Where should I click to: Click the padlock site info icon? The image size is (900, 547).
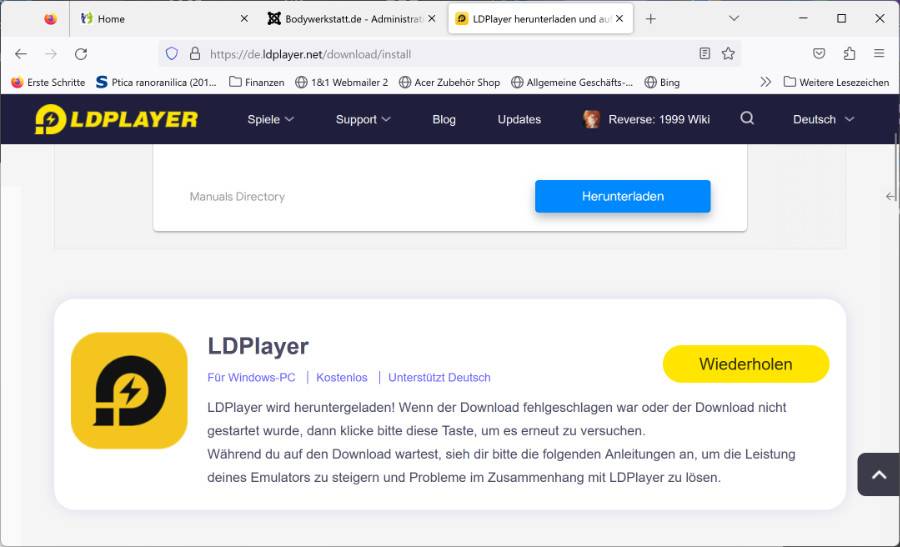point(195,54)
